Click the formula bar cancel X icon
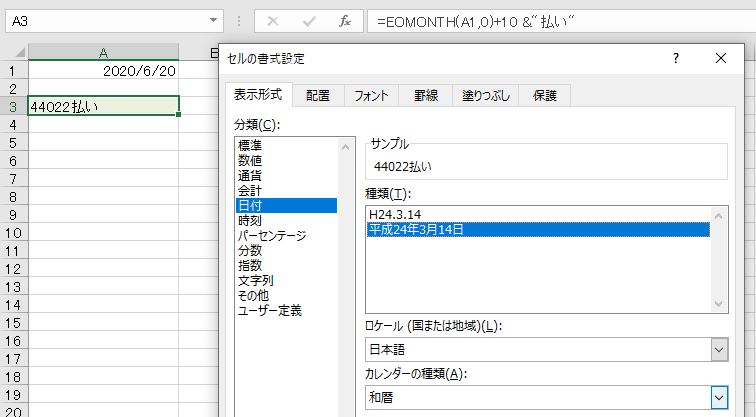This screenshot has height=417, width=756. click(273, 21)
